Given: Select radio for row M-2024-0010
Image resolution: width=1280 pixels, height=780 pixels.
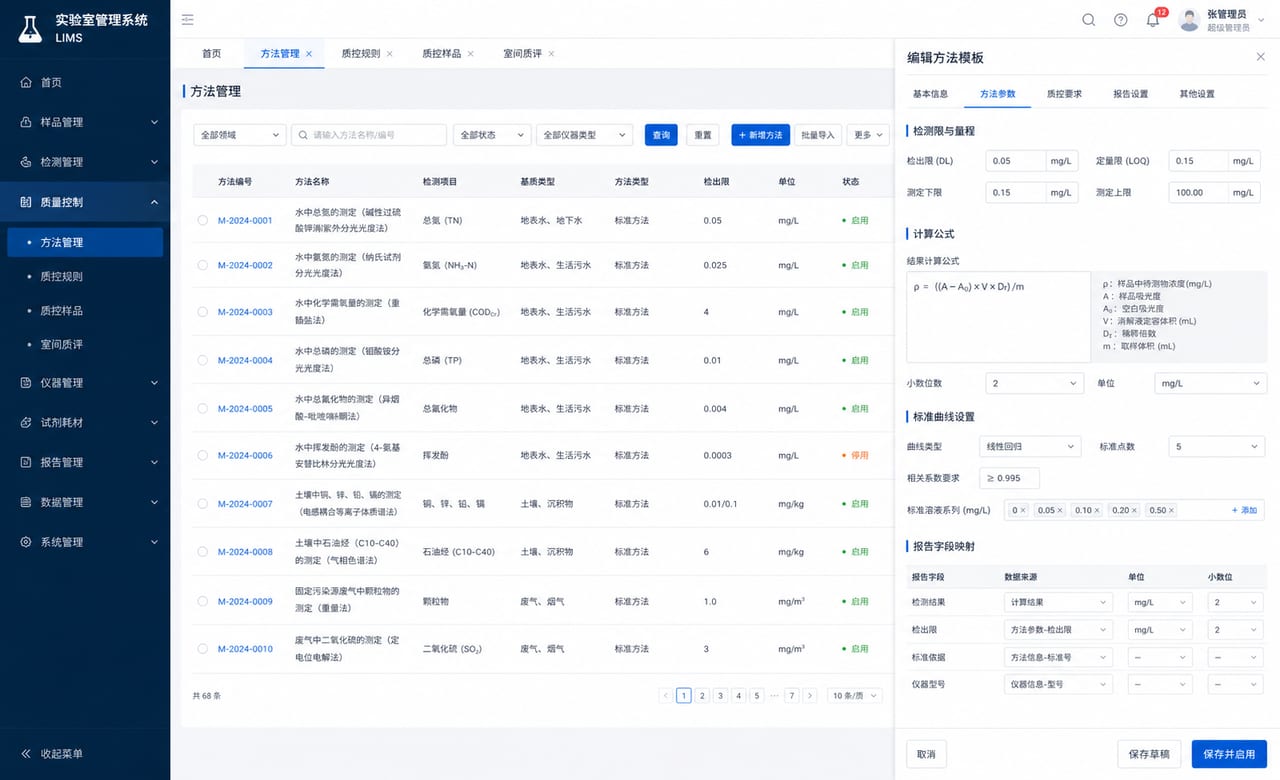Looking at the screenshot, I should pyautogui.click(x=202, y=649).
